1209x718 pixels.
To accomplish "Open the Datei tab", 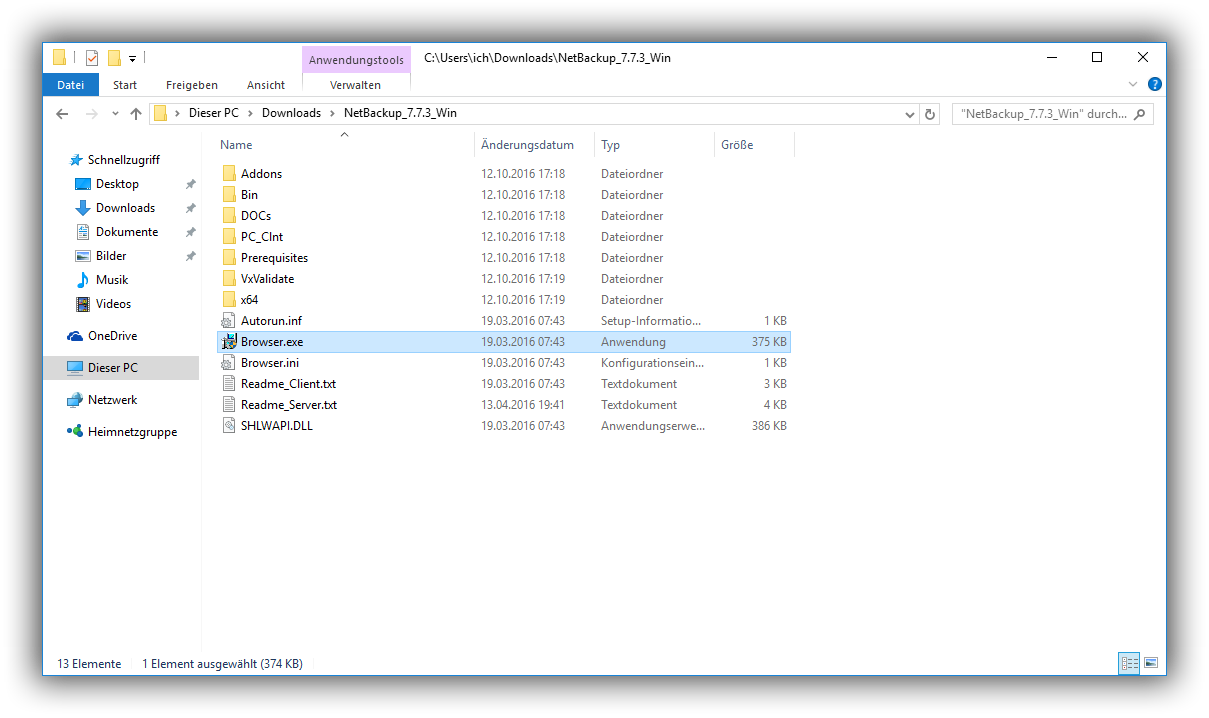I will point(71,85).
